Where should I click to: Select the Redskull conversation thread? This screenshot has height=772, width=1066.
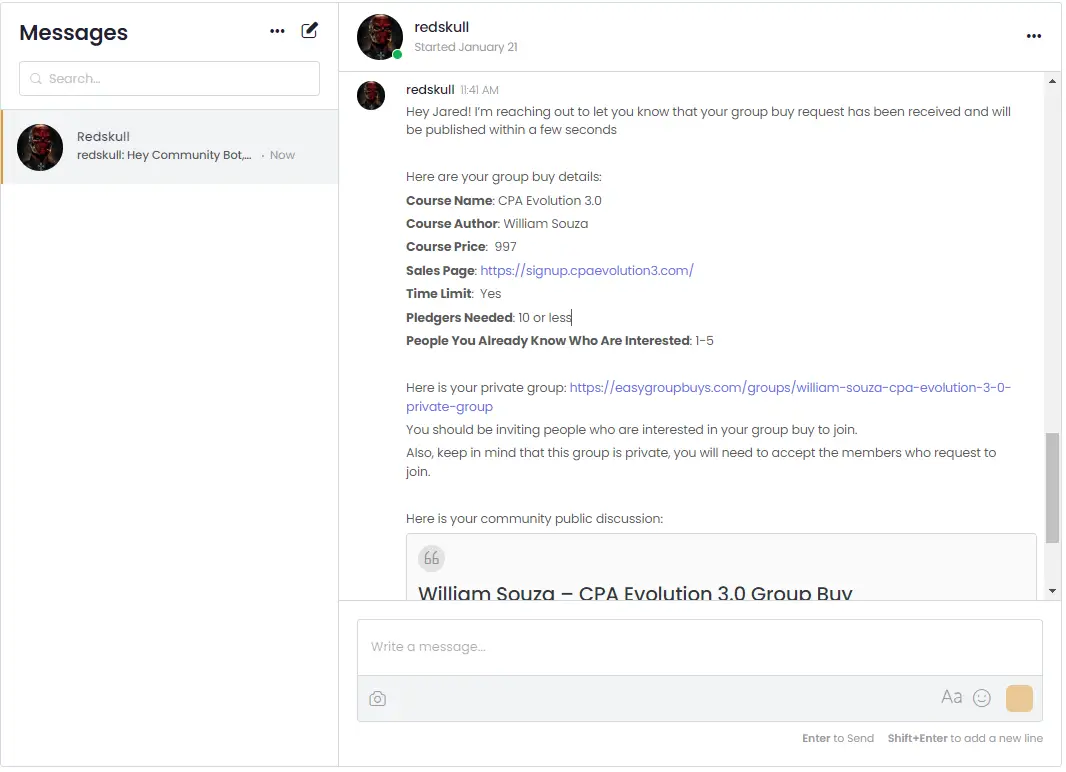click(170, 147)
